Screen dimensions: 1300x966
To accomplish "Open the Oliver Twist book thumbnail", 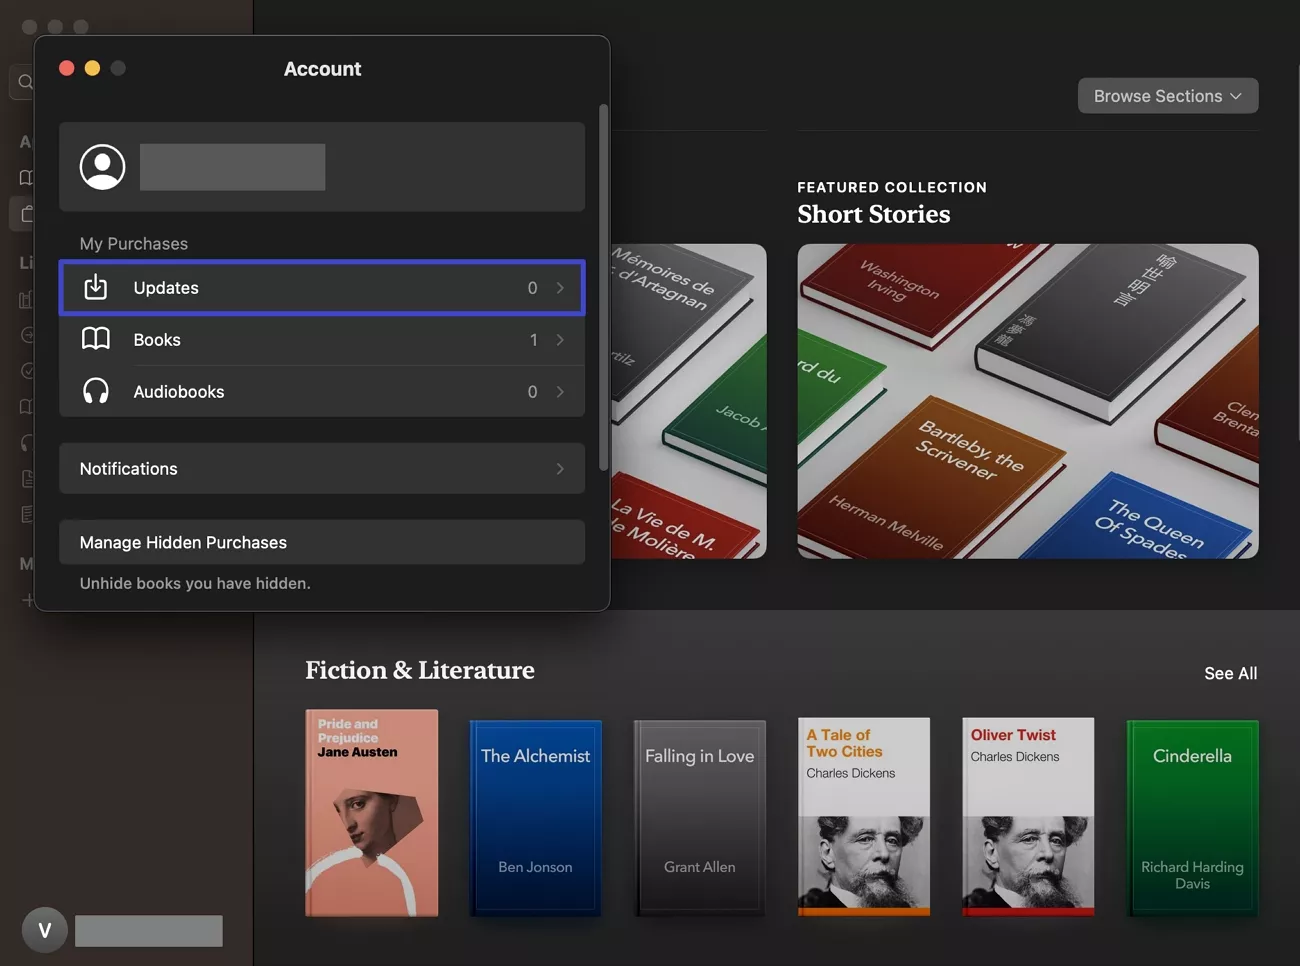I will pos(1027,816).
